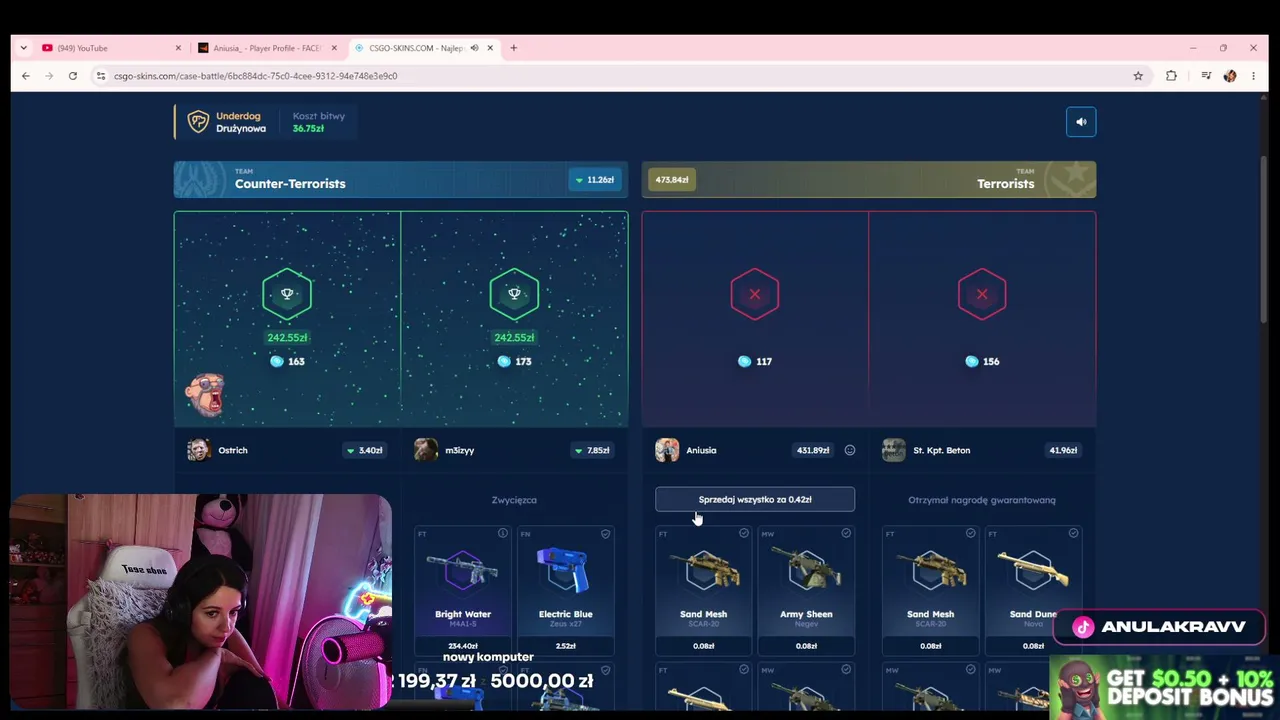Open the media controls toolbar icon
1280x720 pixels.
[1206, 76]
